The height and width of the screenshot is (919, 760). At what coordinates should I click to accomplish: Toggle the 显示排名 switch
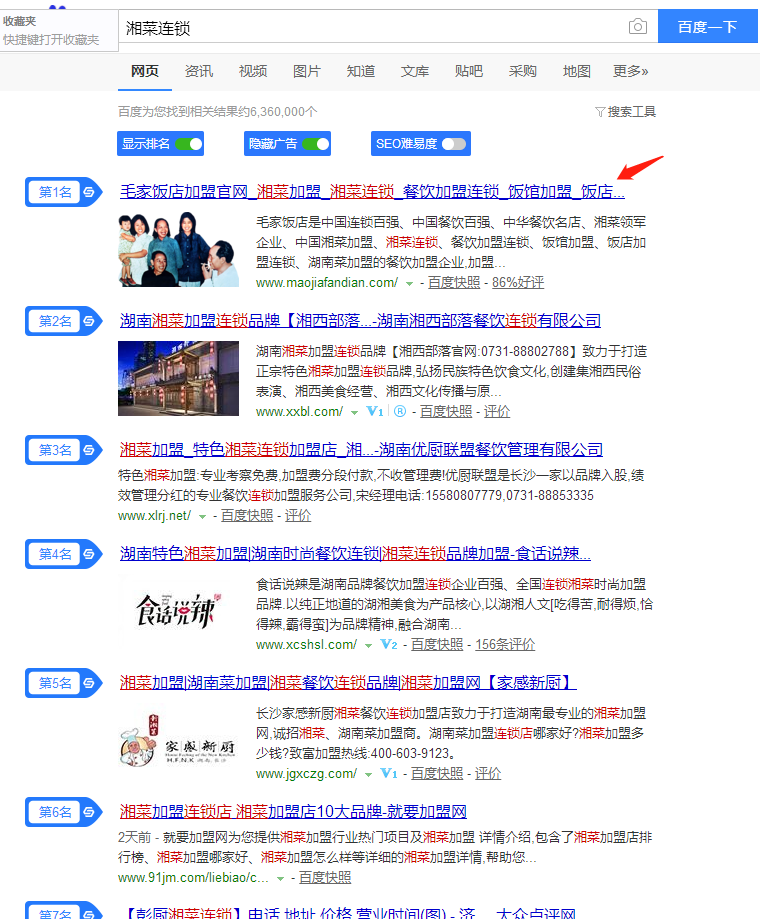189,144
